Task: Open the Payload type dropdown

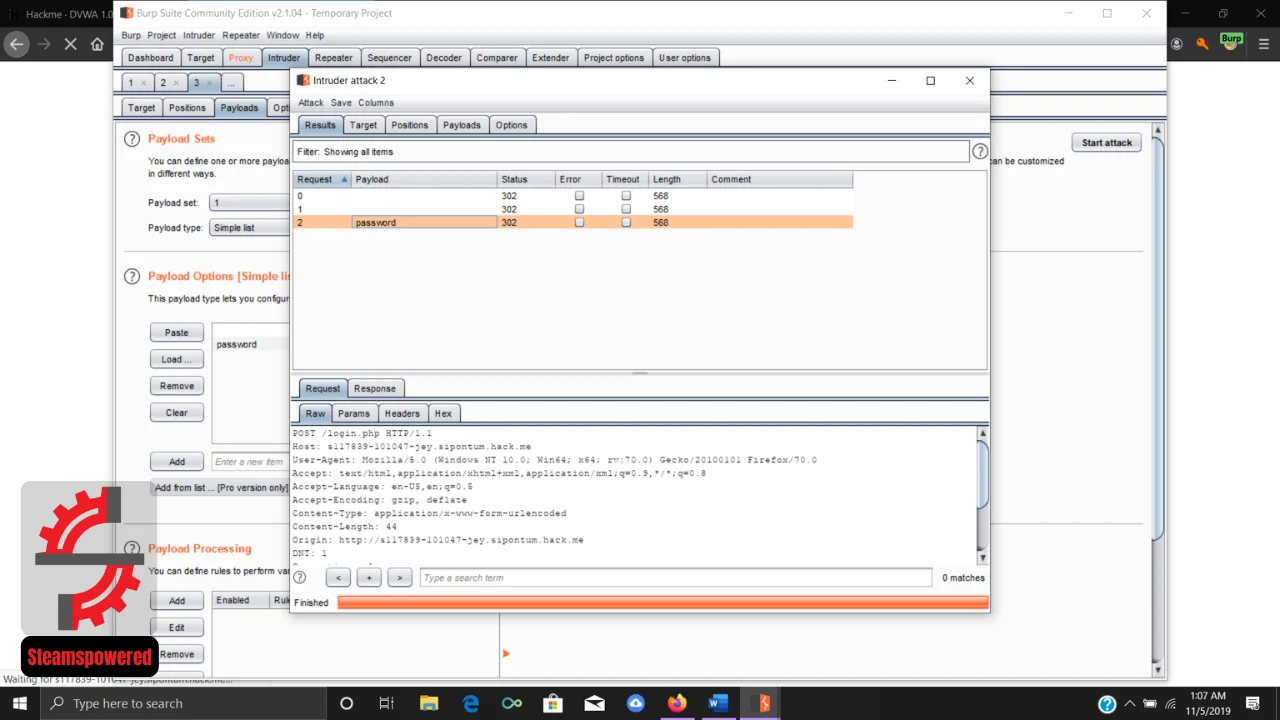Action: [249, 227]
